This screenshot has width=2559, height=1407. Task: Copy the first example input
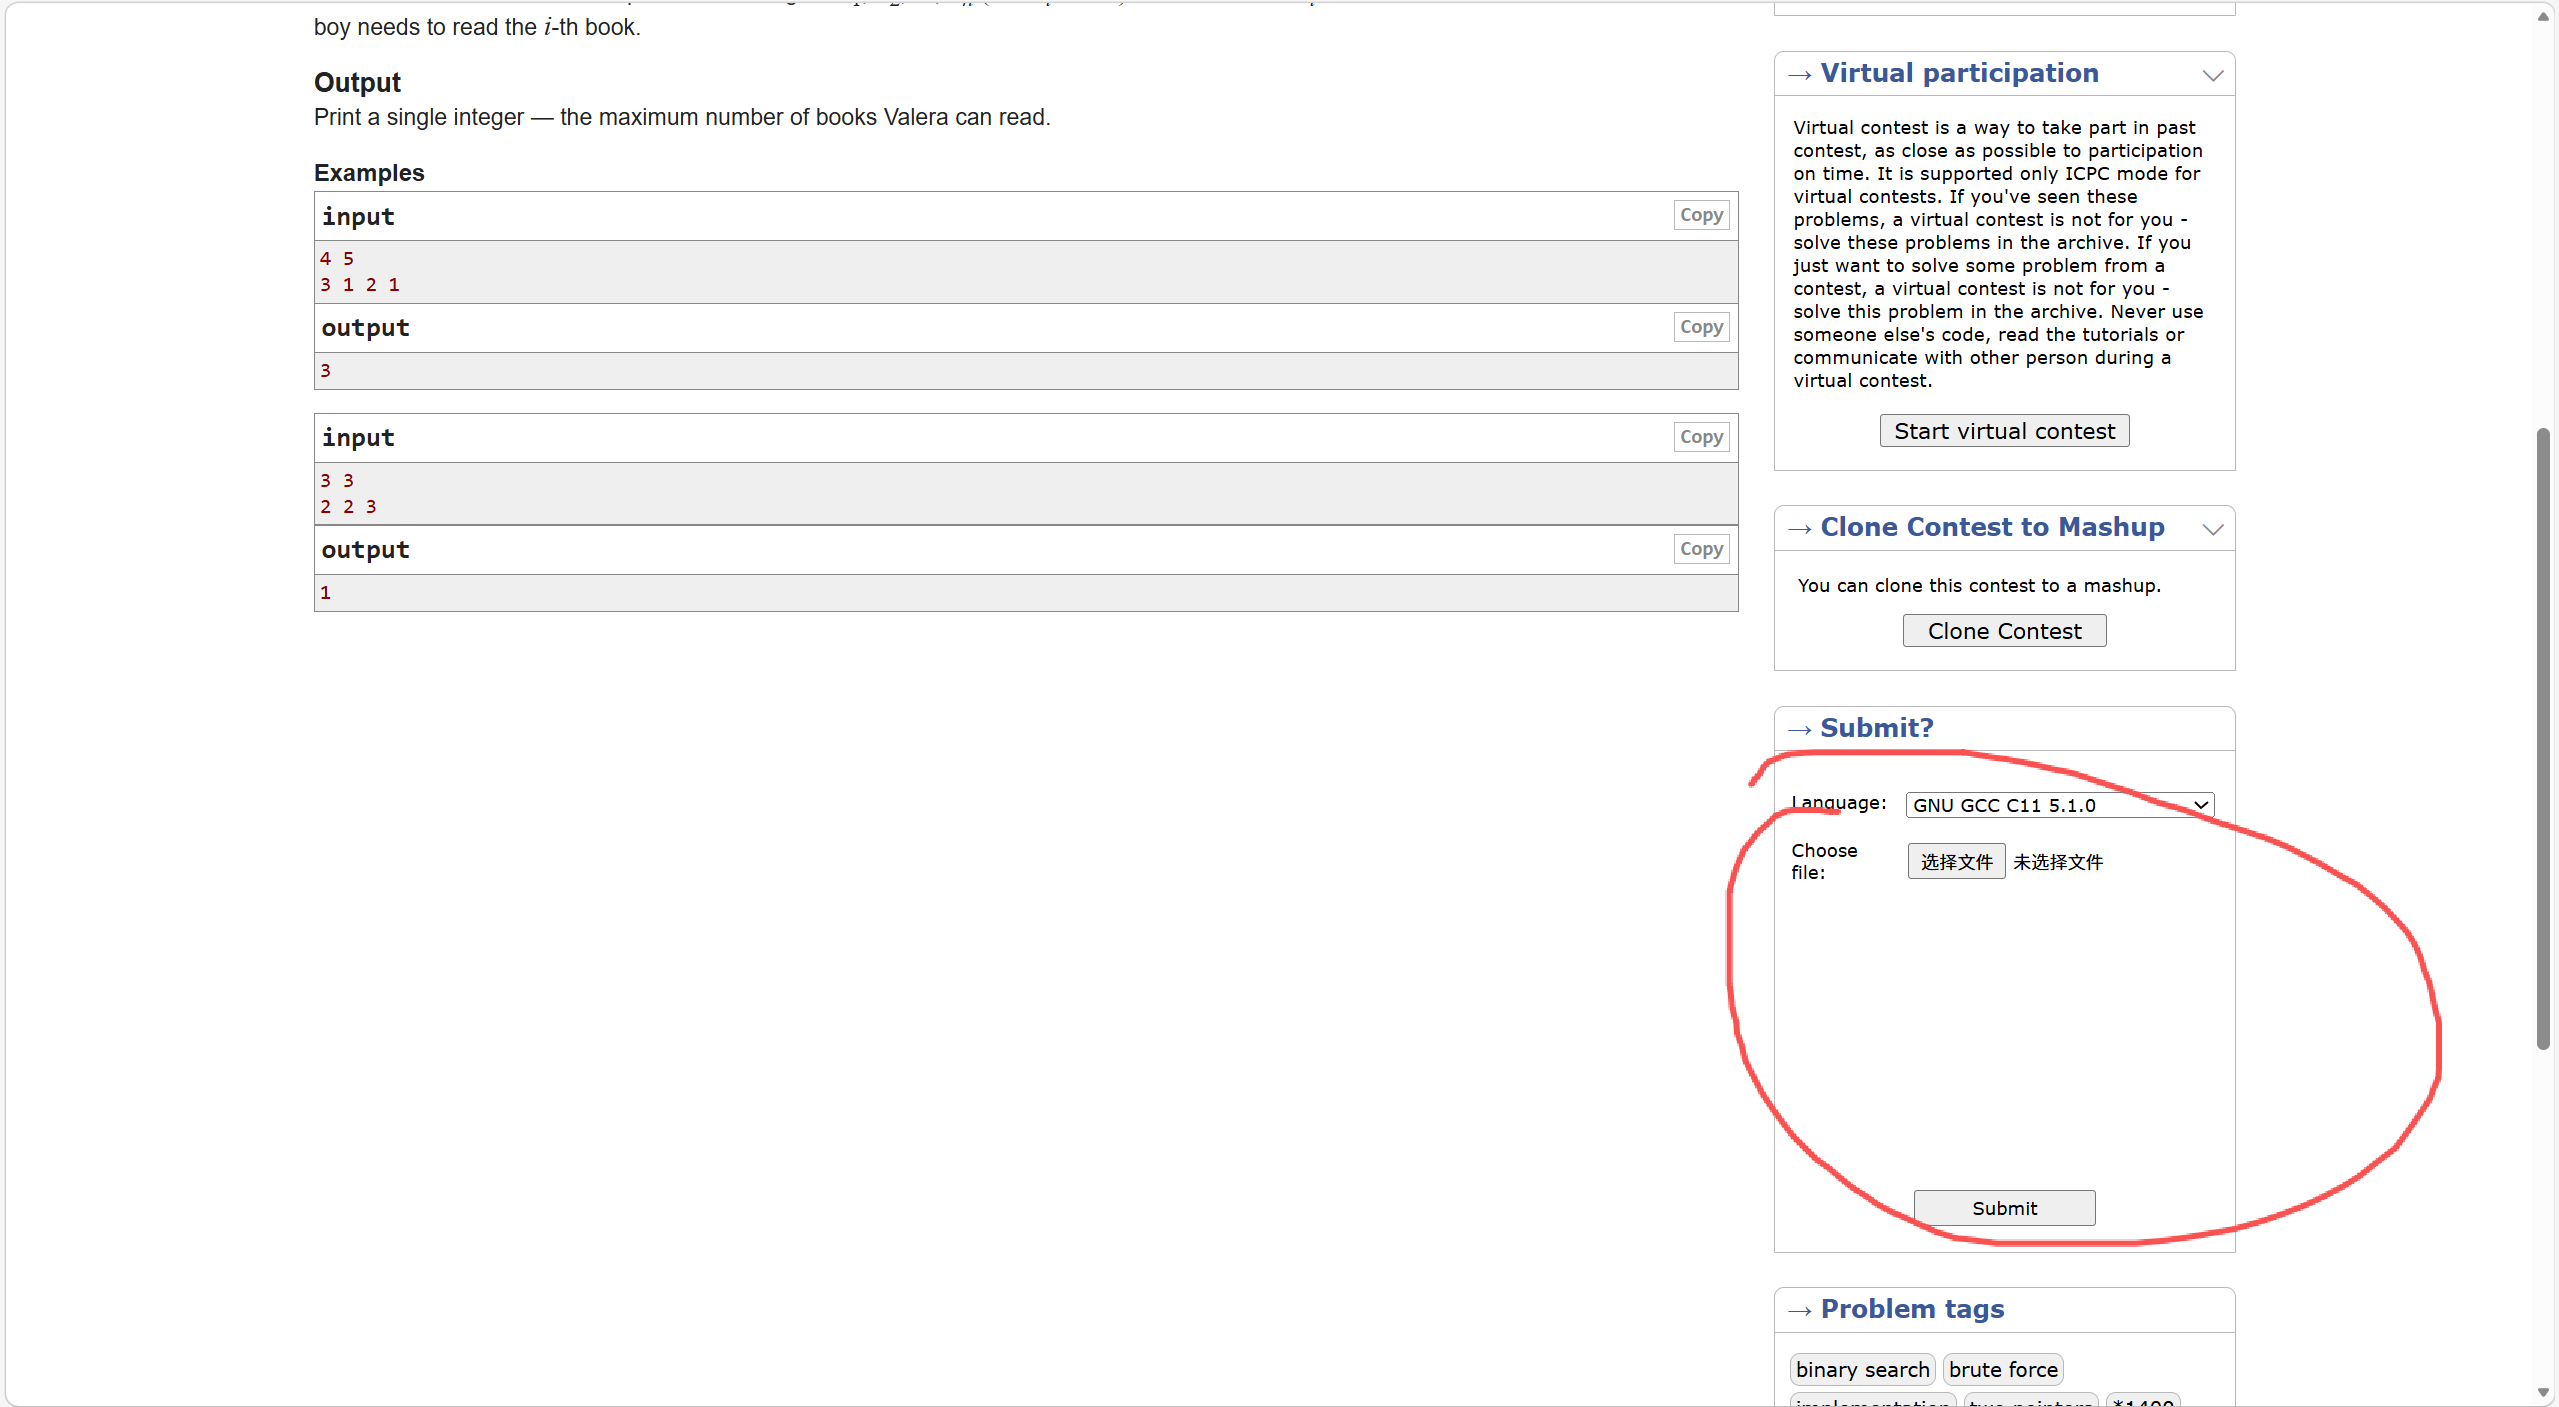(1700, 215)
